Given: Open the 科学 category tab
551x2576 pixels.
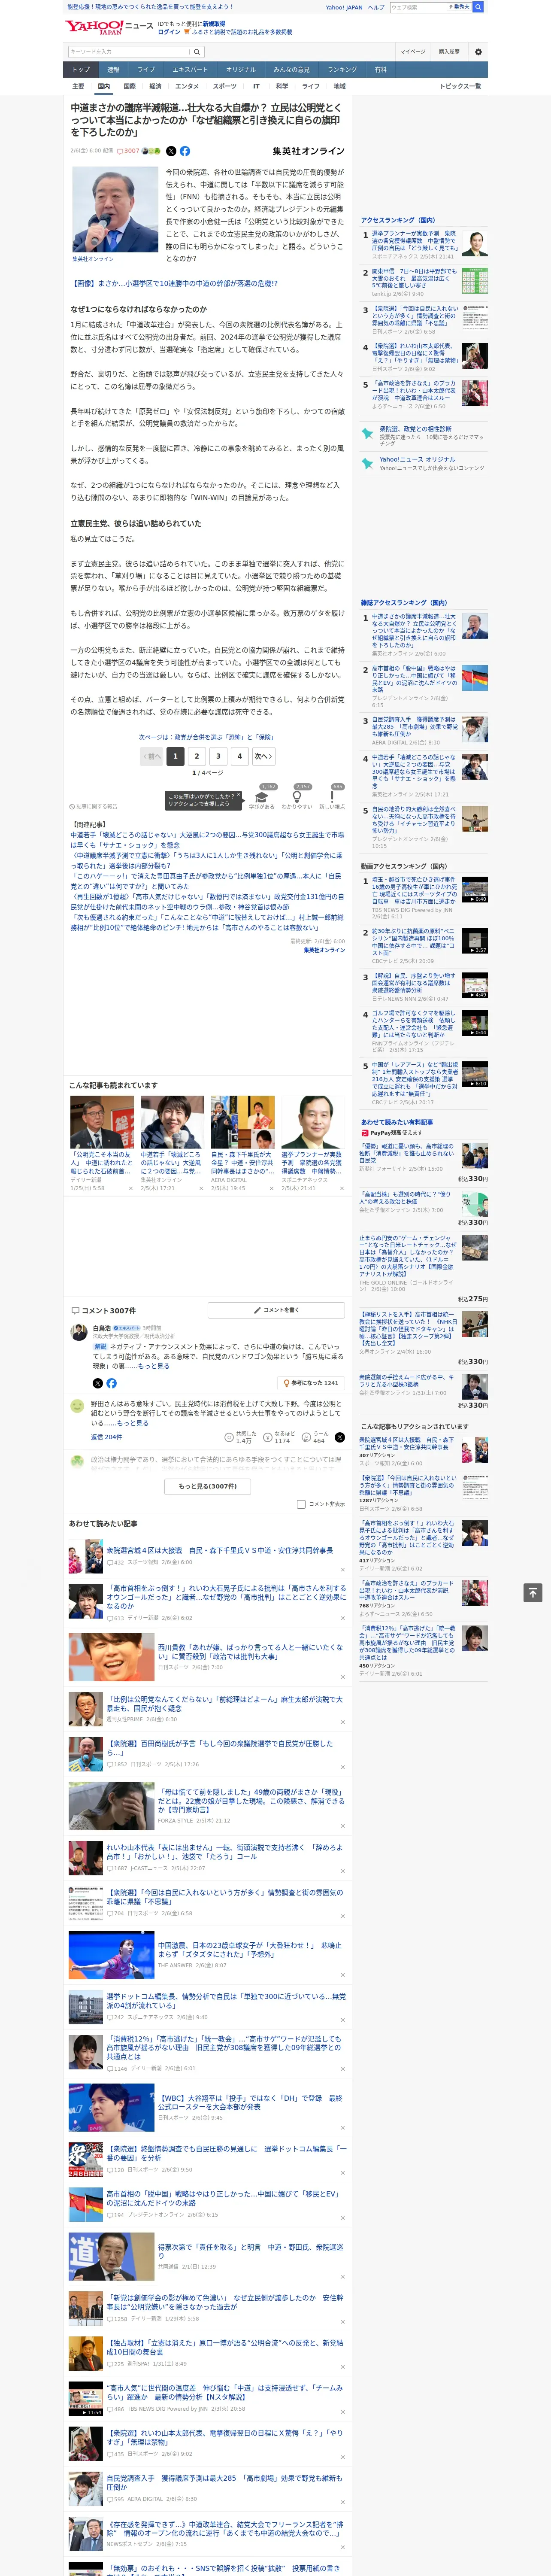Looking at the screenshot, I should click(282, 87).
